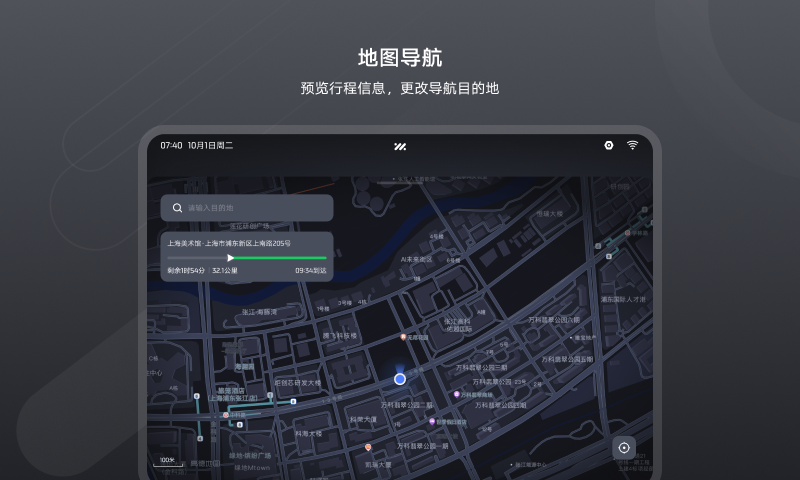Select the 张江·海丽湾 label on map

point(259,311)
